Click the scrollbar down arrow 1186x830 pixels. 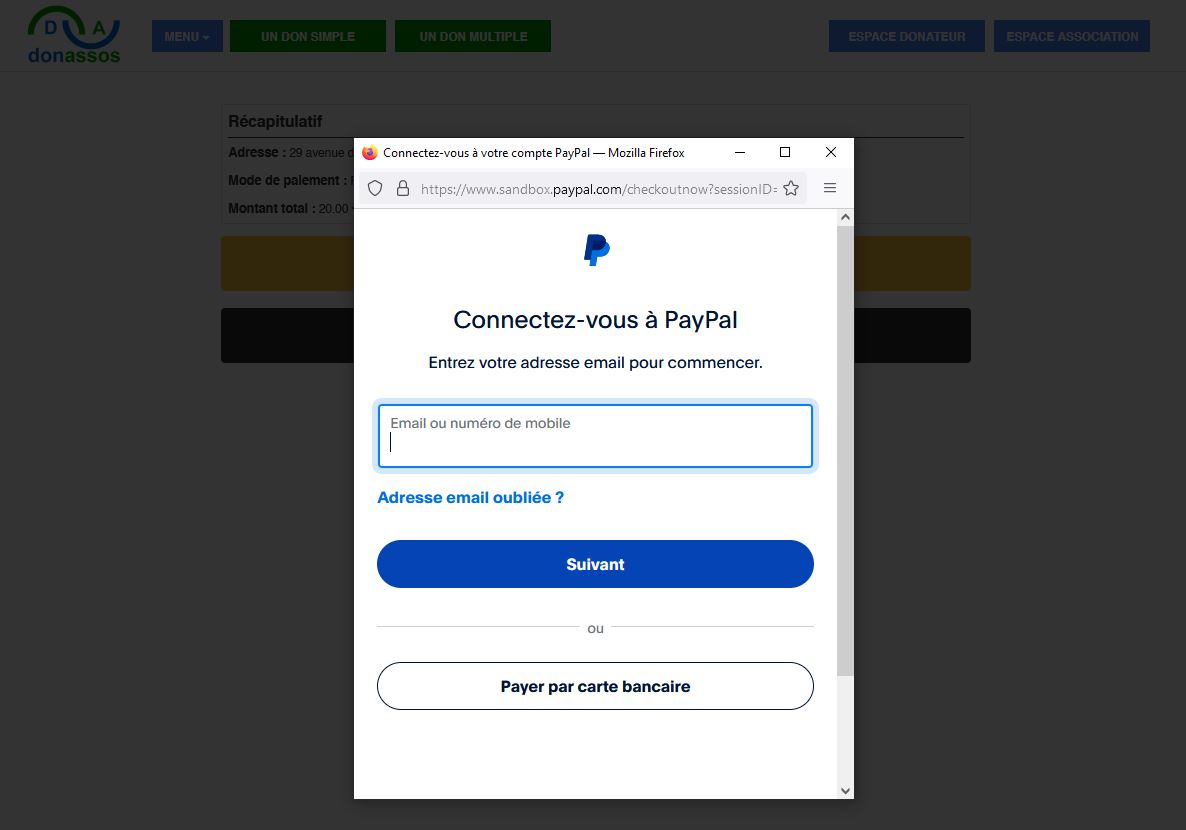(x=845, y=791)
